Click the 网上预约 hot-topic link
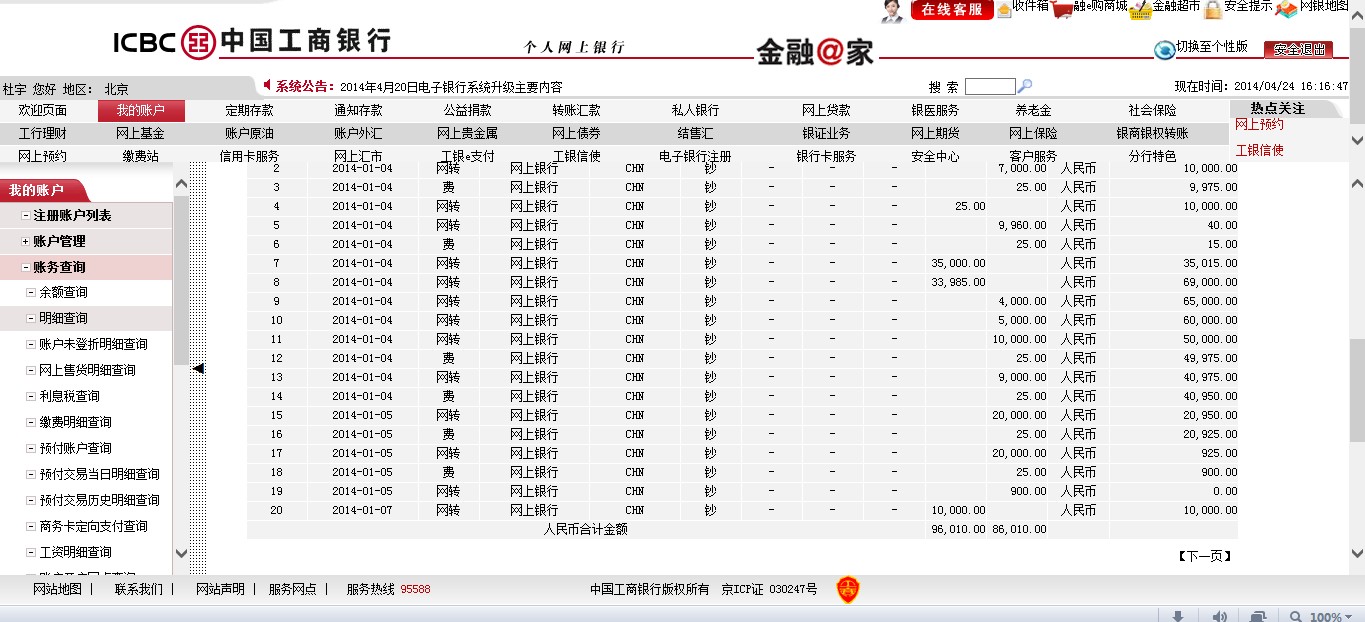 pos(1259,125)
